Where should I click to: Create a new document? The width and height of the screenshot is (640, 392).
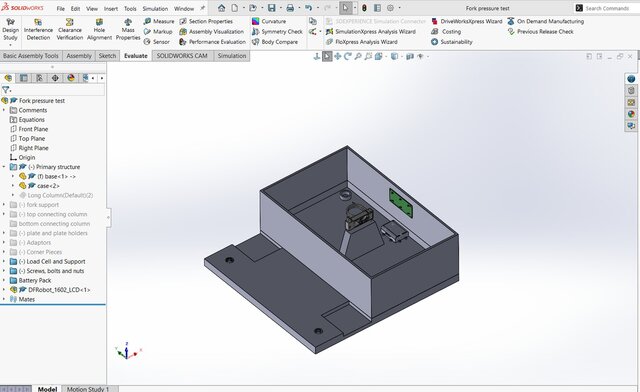(x=235, y=8)
